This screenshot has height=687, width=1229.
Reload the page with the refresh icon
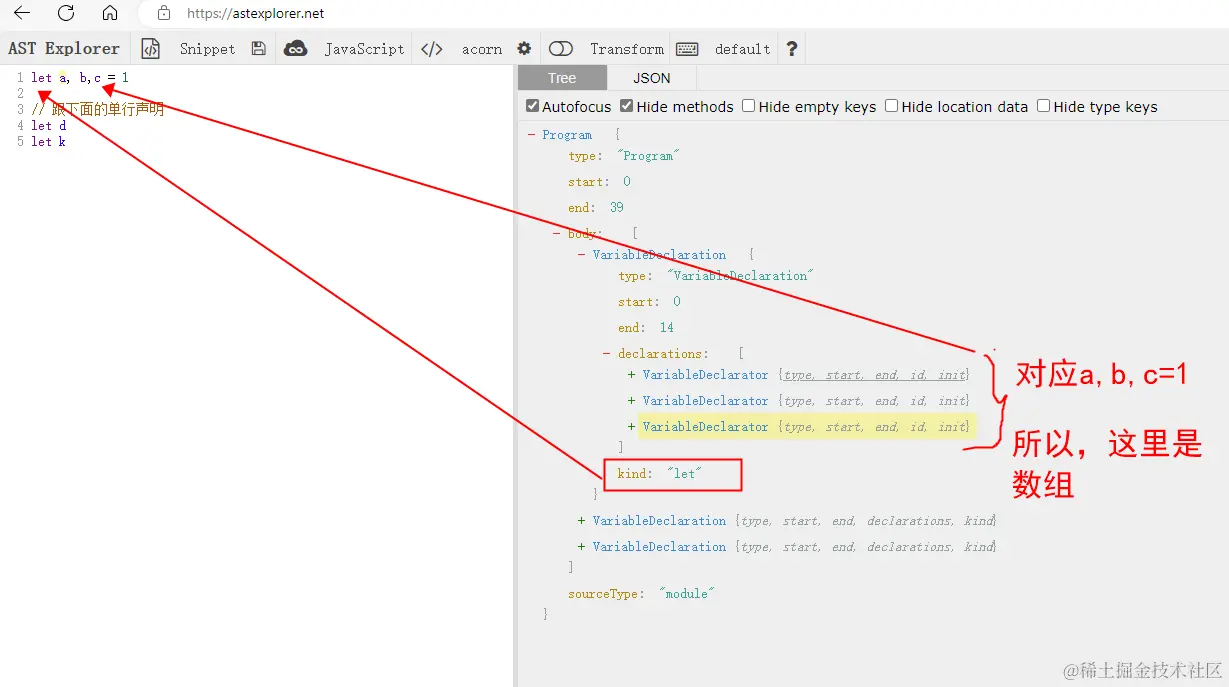[66, 14]
